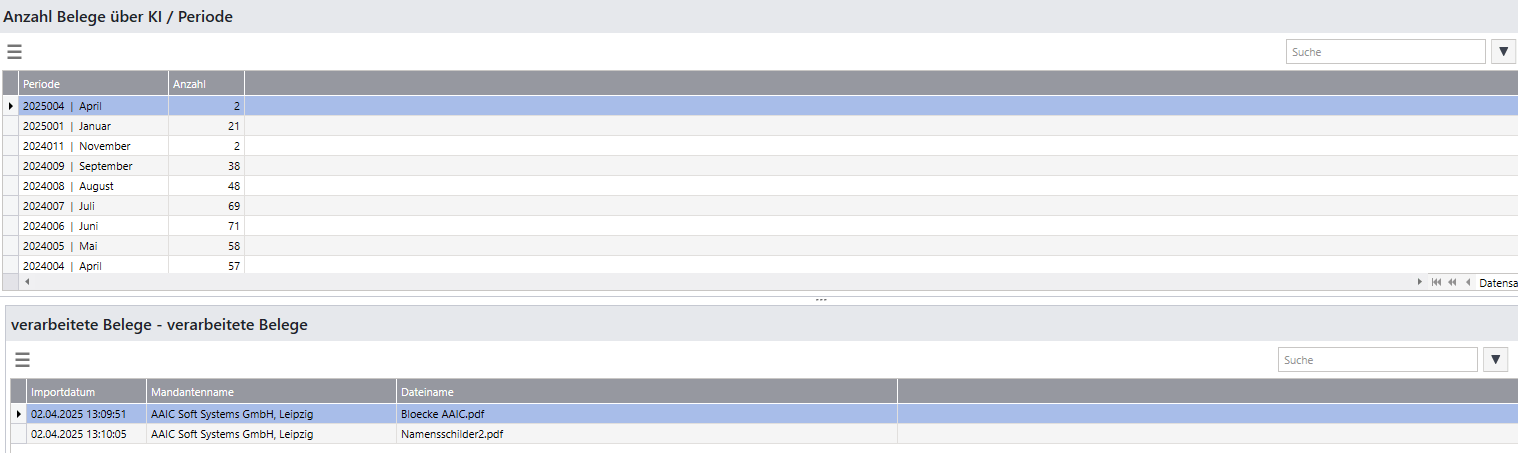Open filter dropdown beside lower Suche field
Image resolution: width=1518 pixels, height=453 pixels.
pos(1496,360)
